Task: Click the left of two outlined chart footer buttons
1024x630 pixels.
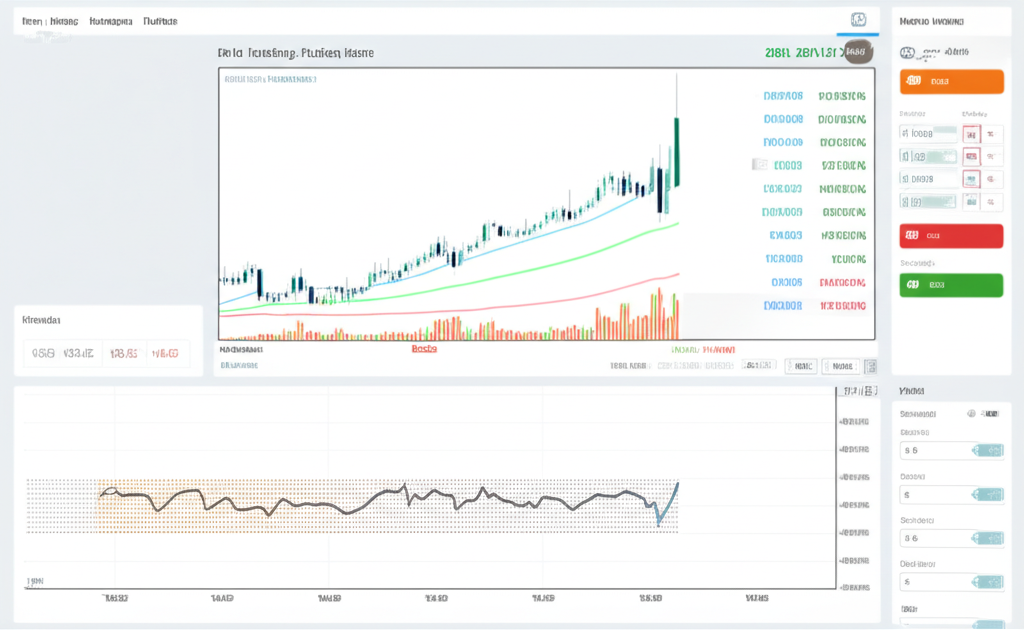Action: tap(801, 366)
